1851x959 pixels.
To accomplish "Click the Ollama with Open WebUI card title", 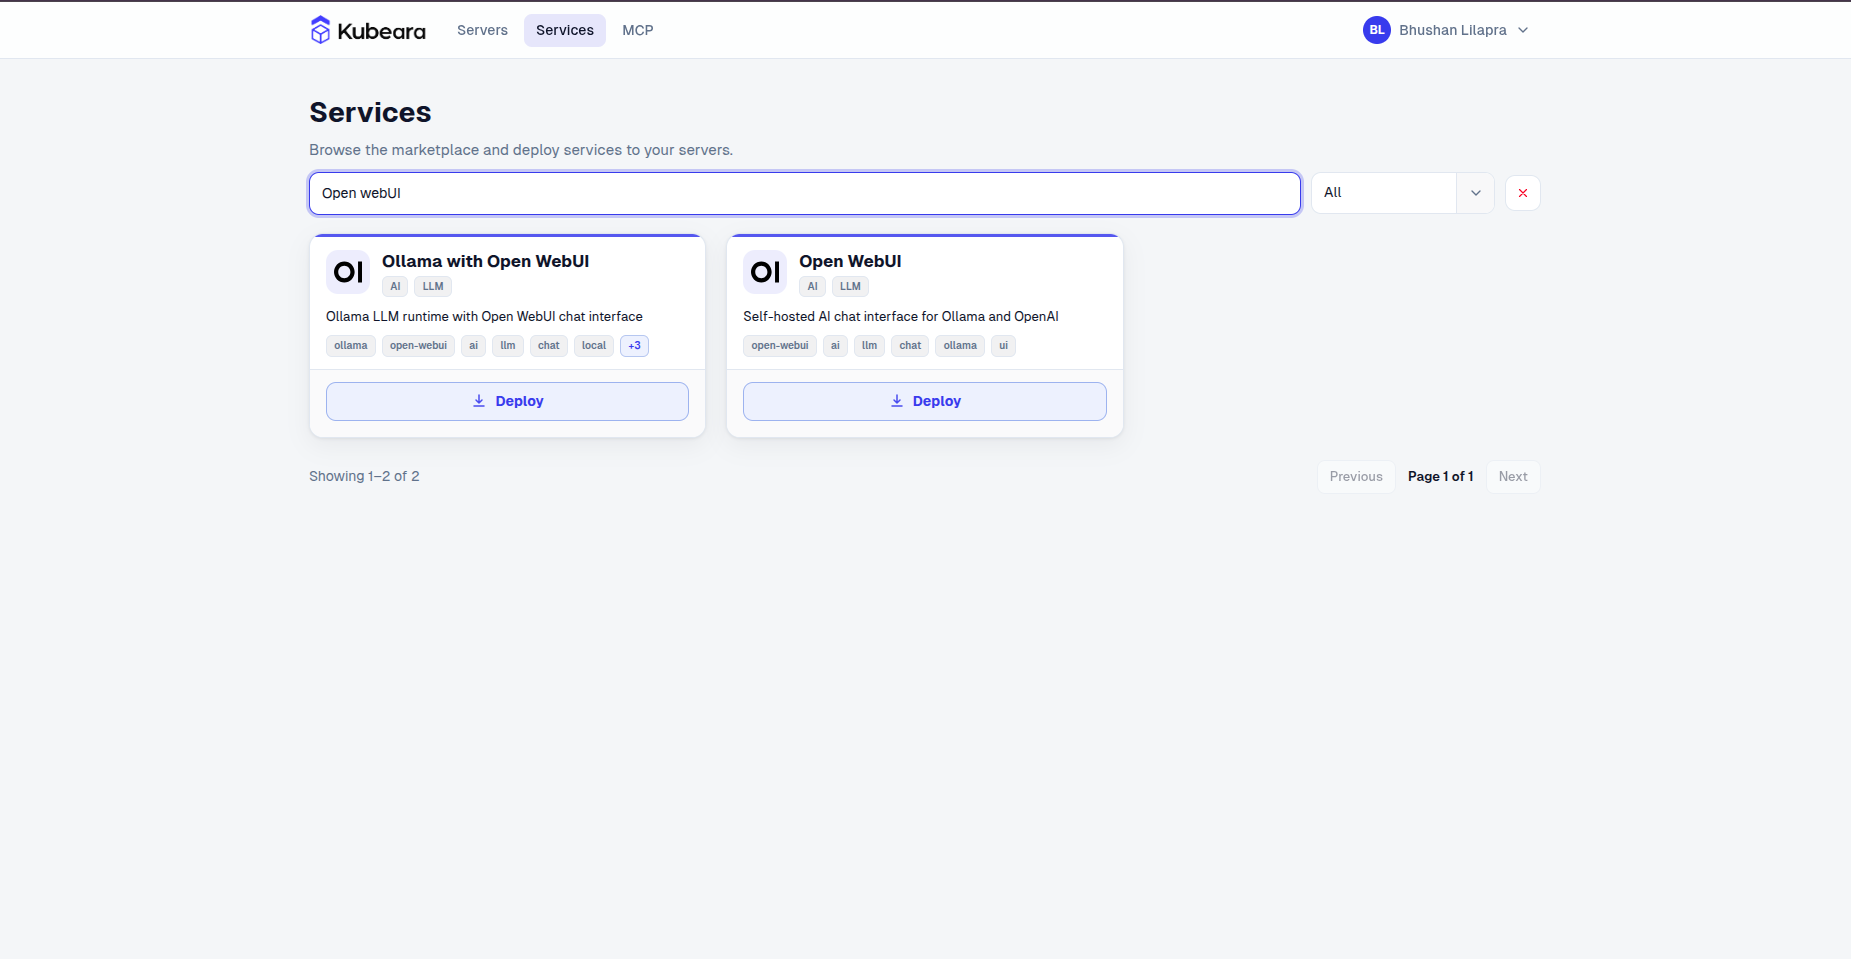I will point(485,261).
